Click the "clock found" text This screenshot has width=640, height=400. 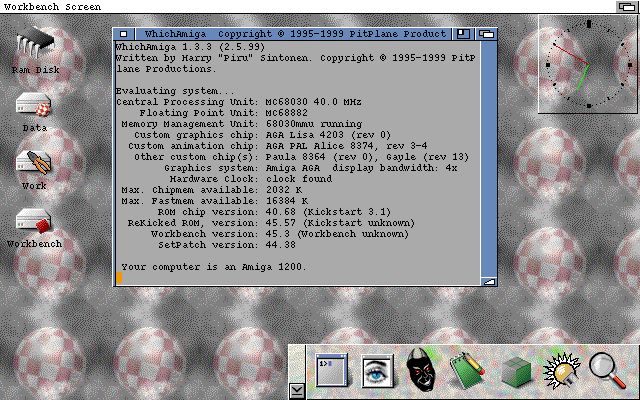(x=299, y=179)
